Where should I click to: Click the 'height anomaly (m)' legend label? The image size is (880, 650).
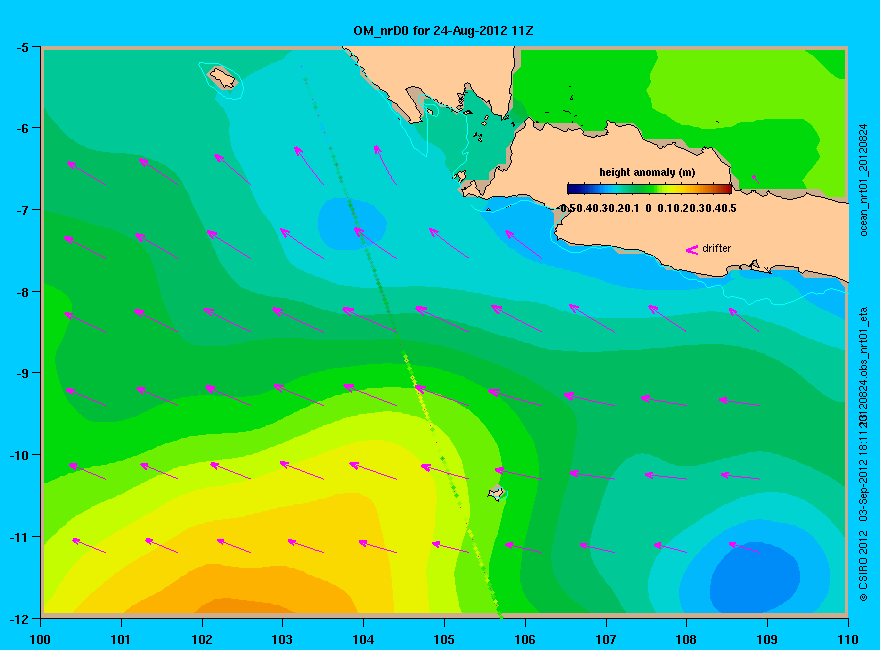(647, 172)
